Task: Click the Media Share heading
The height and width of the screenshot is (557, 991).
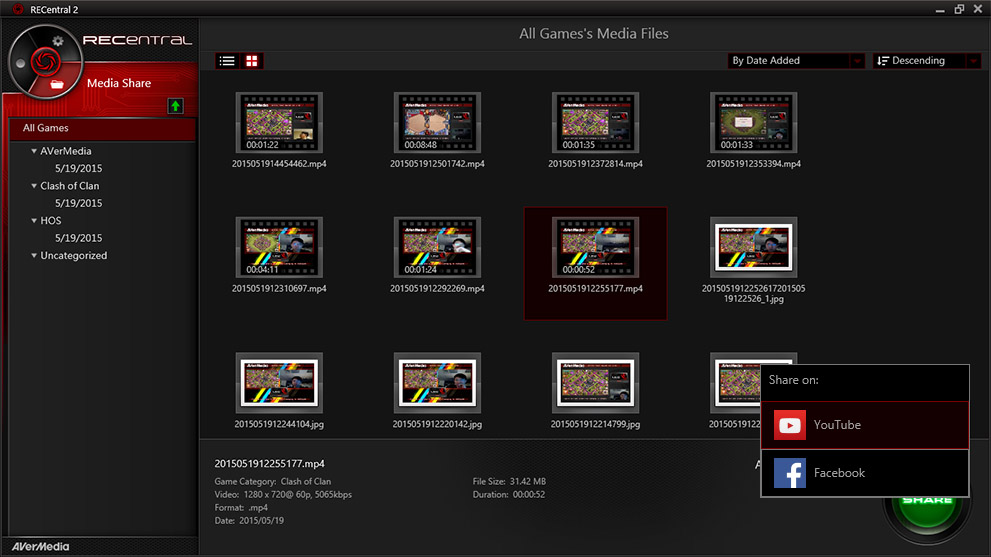Action: click(119, 83)
